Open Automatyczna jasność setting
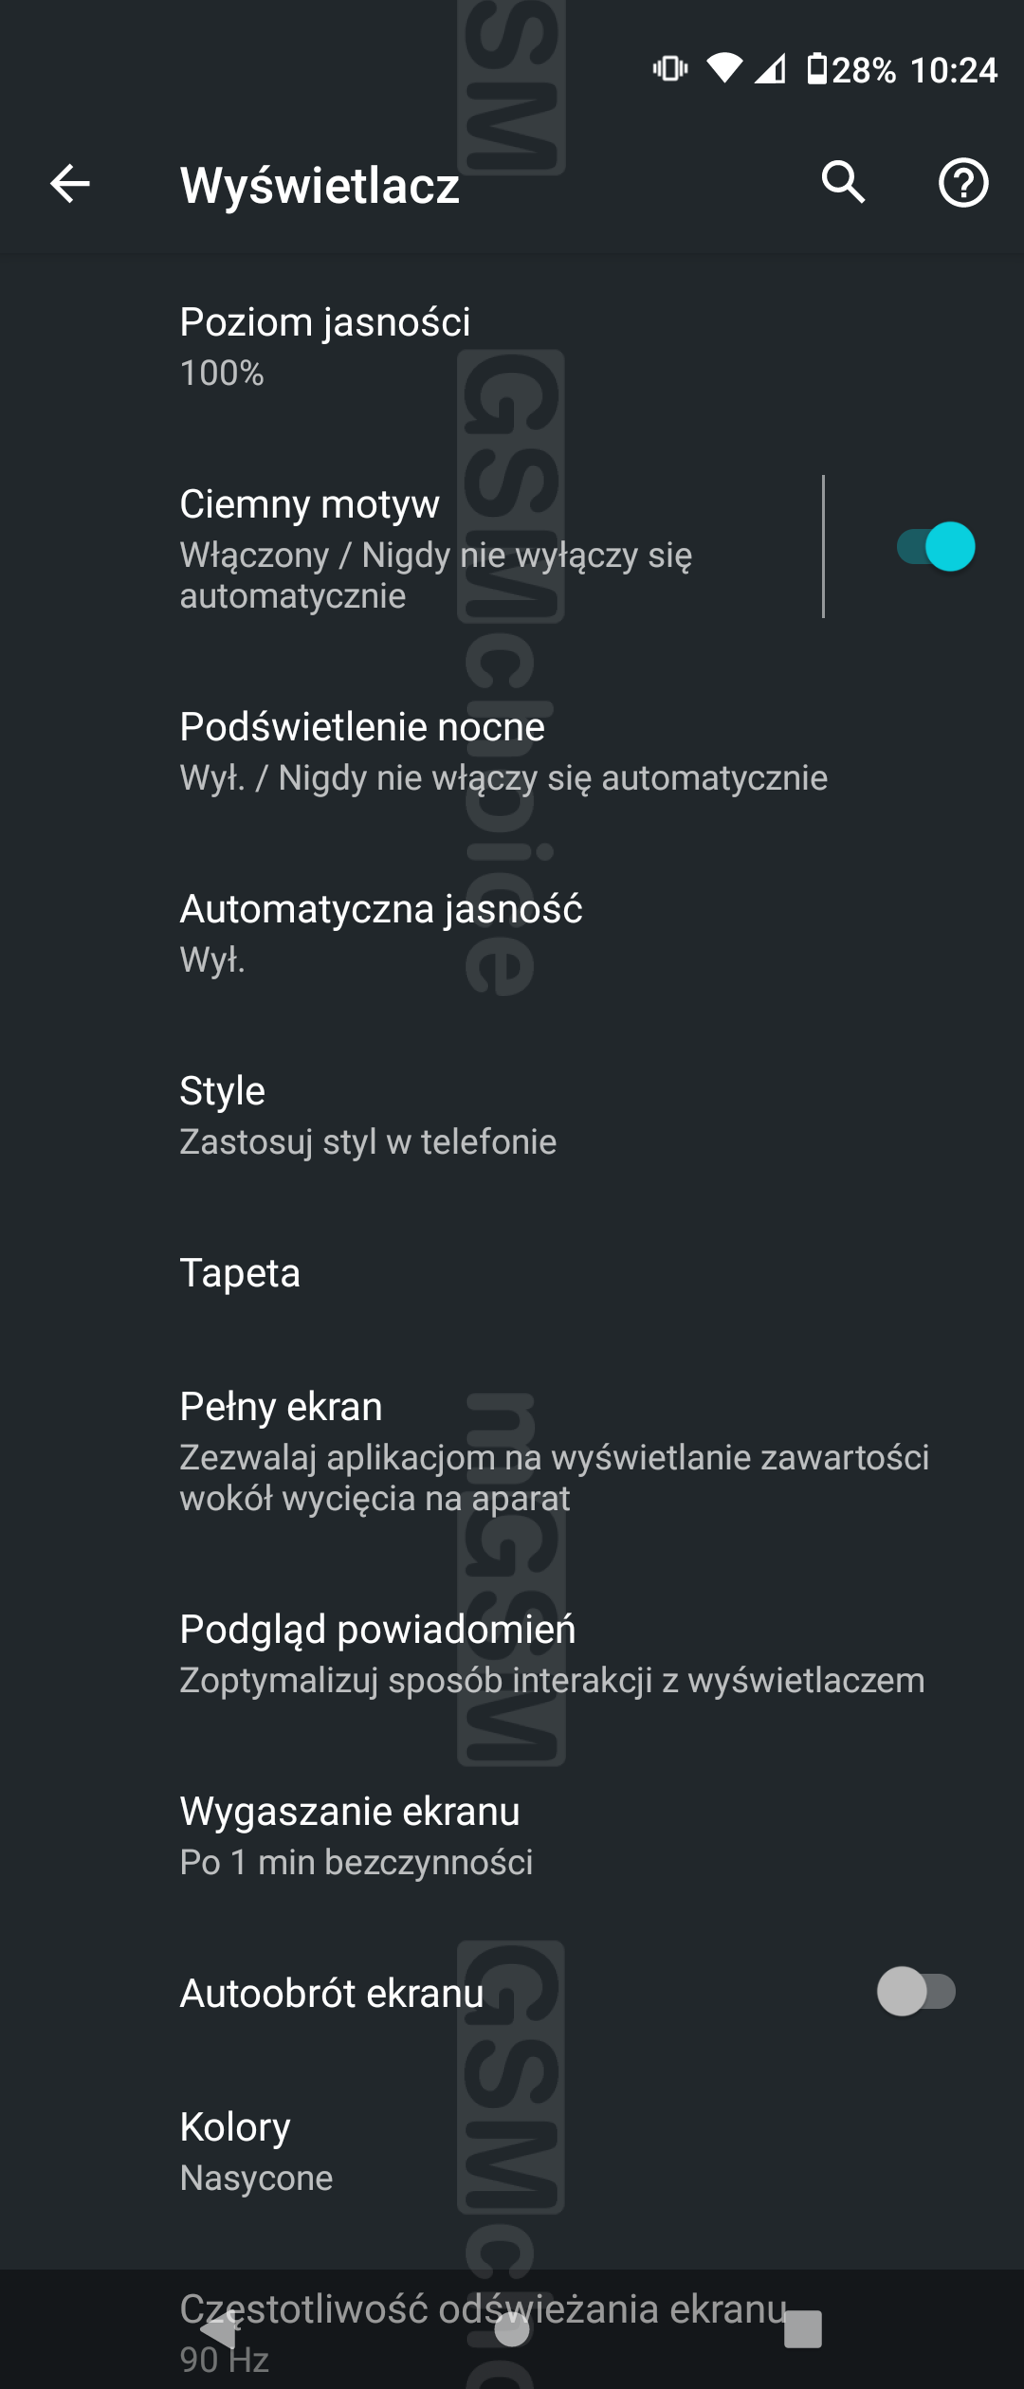 point(380,932)
